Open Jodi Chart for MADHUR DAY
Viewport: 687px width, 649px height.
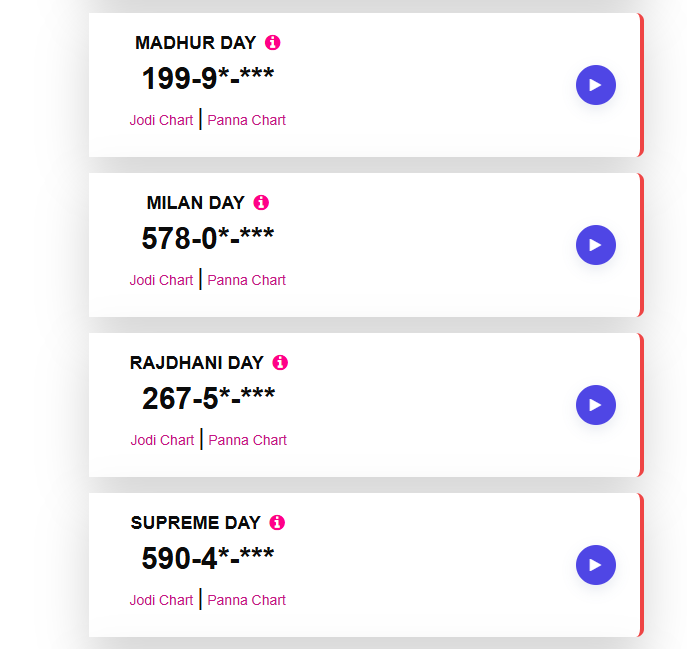161,120
